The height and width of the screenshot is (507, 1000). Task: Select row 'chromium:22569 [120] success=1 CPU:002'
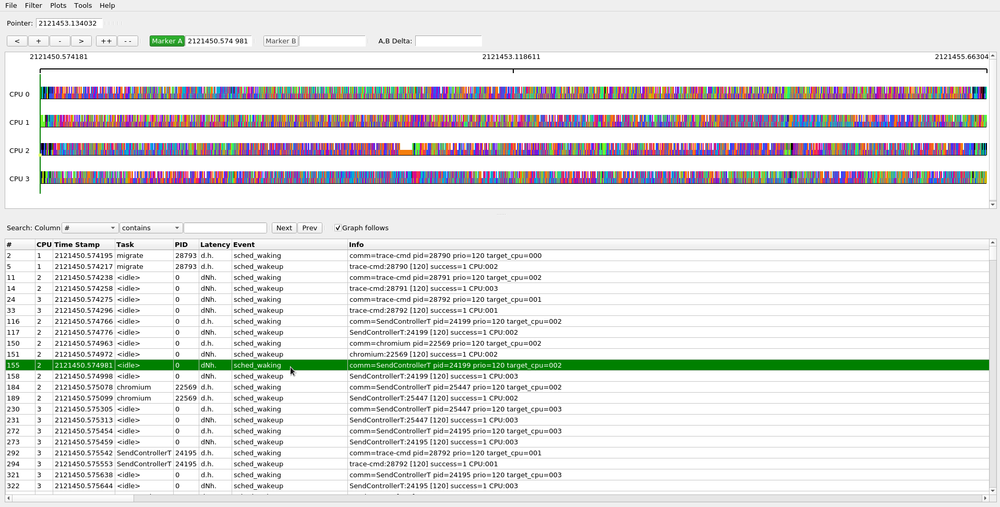coord(497,354)
